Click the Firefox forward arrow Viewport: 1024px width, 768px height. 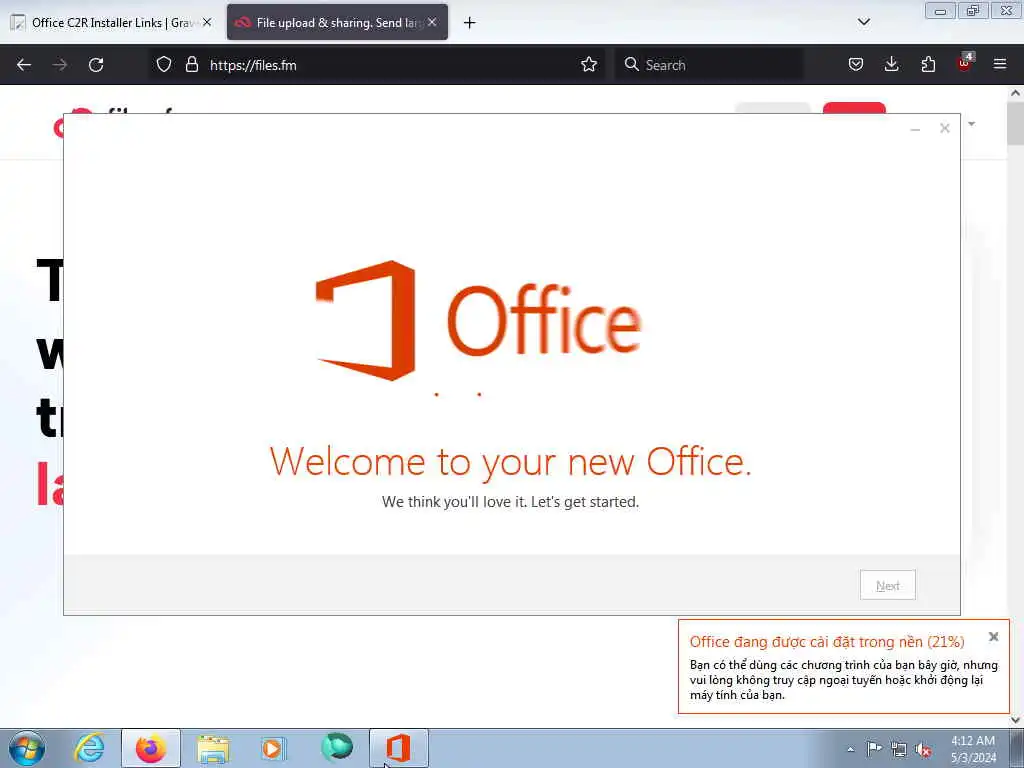tap(60, 65)
